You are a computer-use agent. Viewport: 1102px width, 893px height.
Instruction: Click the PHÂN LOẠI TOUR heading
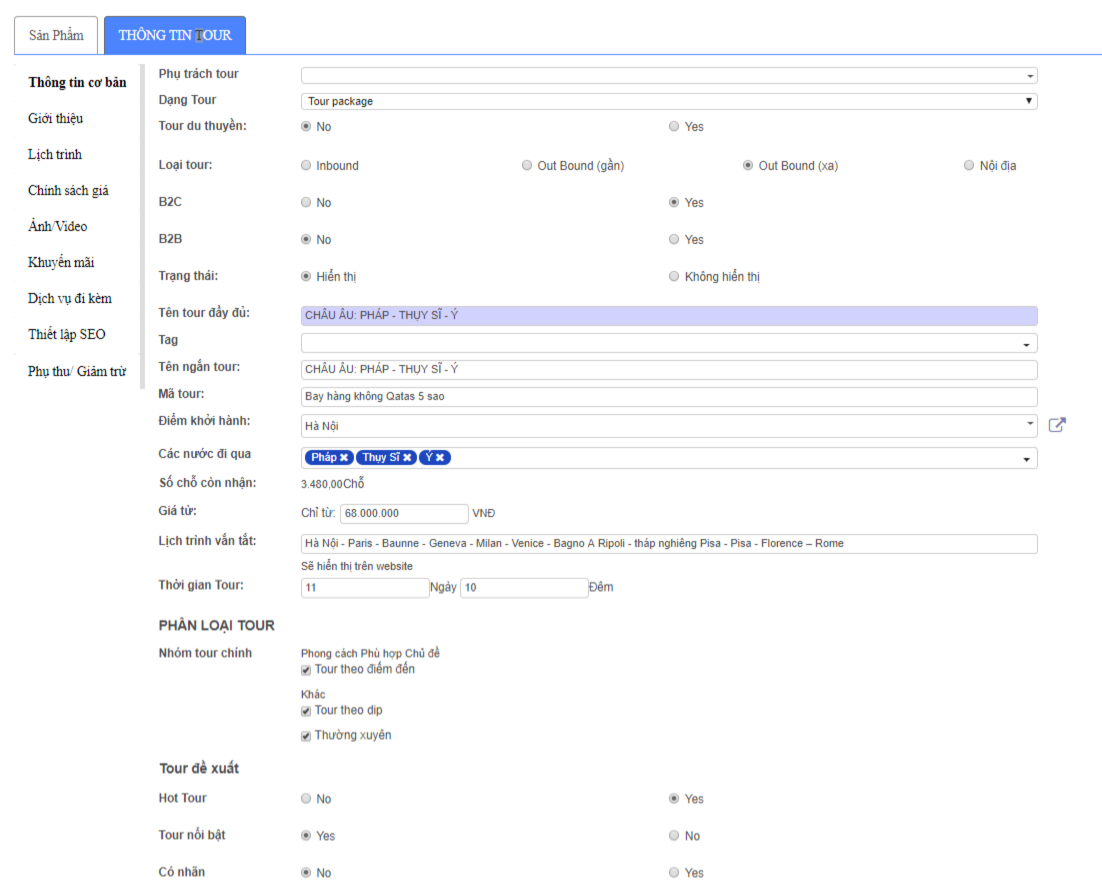[x=216, y=625]
